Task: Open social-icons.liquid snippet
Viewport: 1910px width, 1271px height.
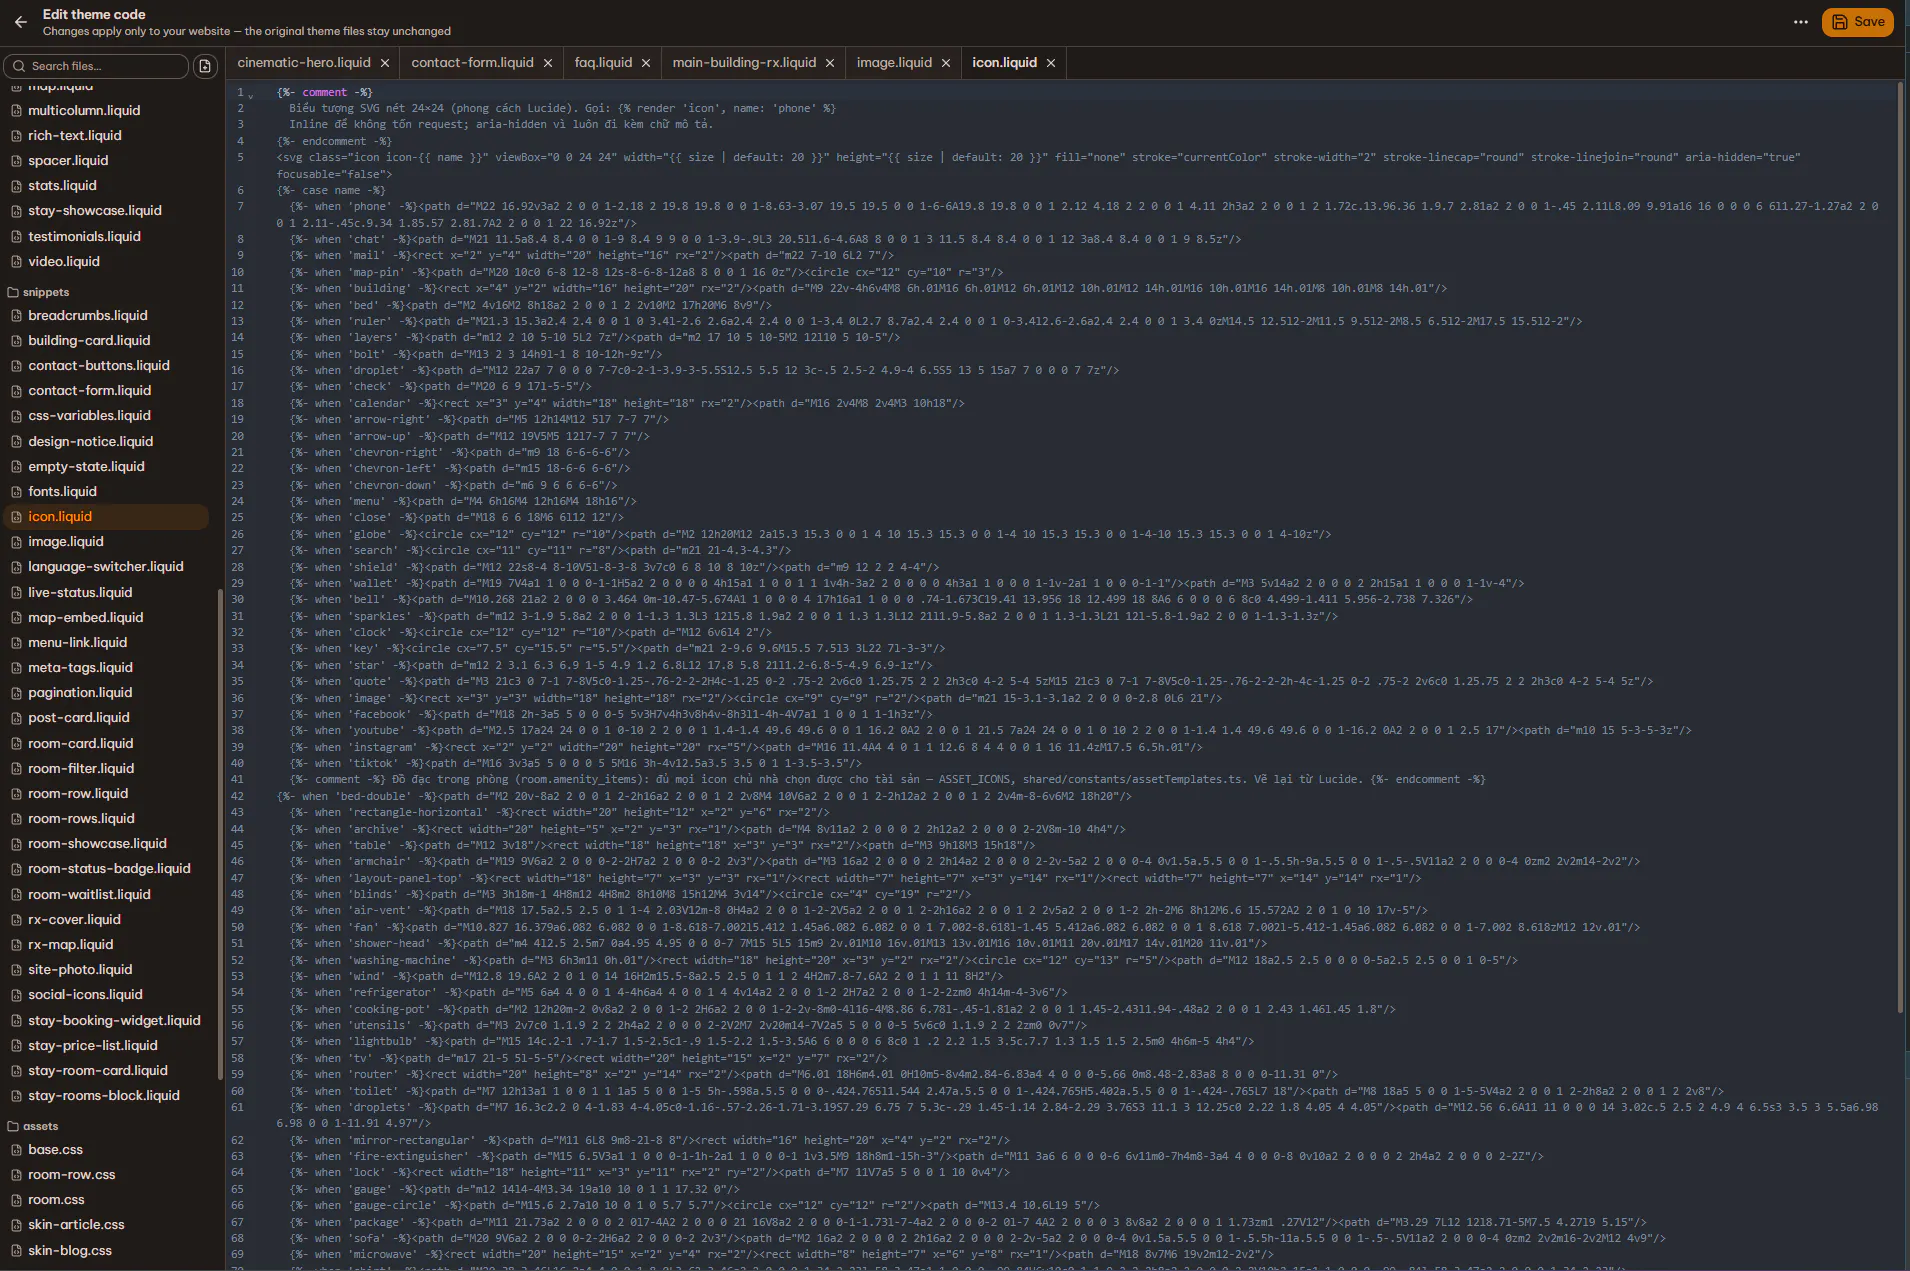Action: (x=85, y=995)
